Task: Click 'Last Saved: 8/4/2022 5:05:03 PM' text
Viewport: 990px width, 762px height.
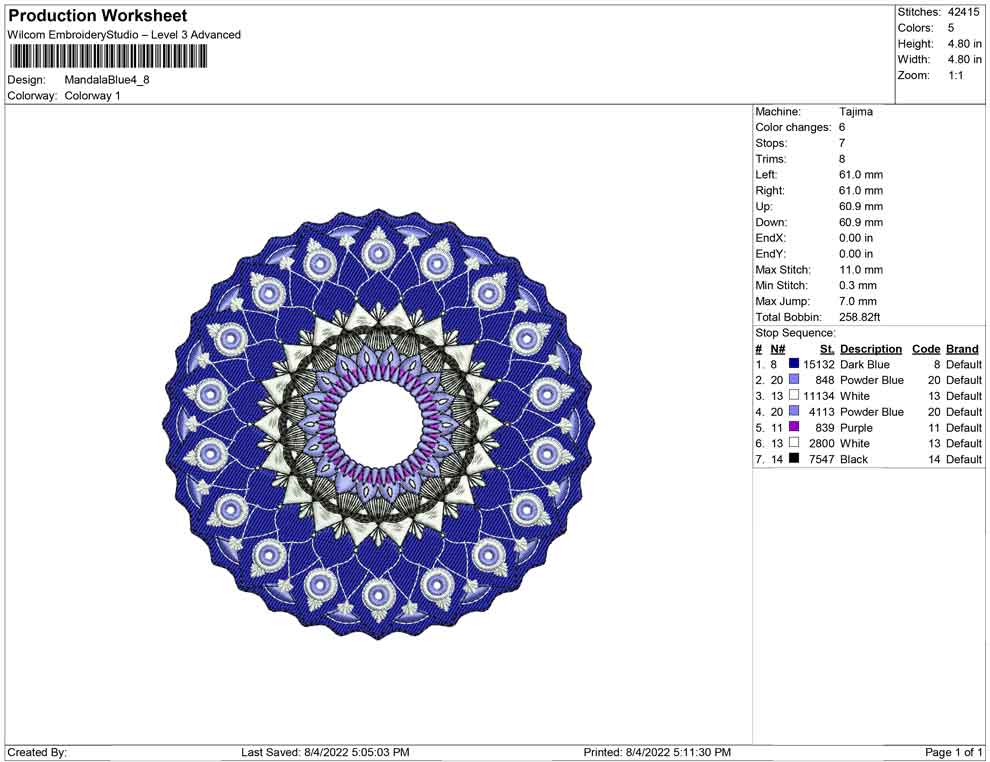Action: point(325,752)
